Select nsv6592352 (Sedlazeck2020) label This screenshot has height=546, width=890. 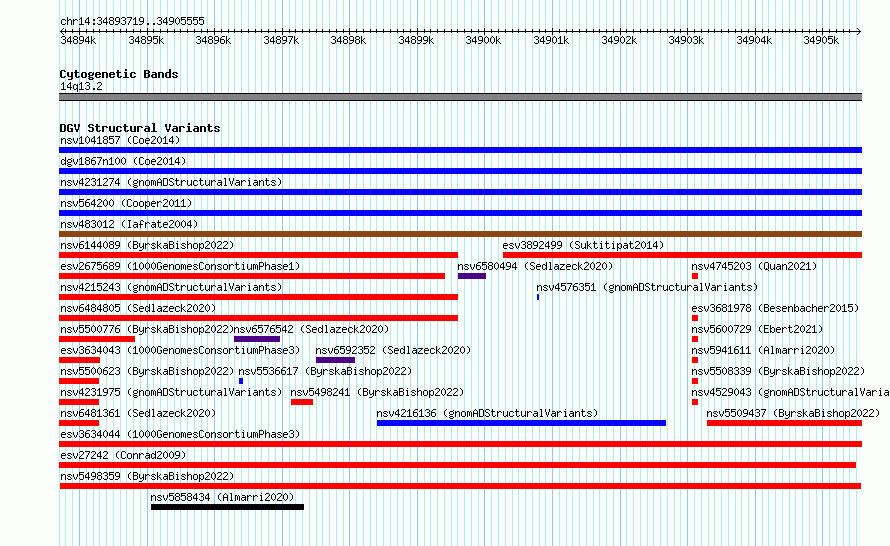(393, 350)
